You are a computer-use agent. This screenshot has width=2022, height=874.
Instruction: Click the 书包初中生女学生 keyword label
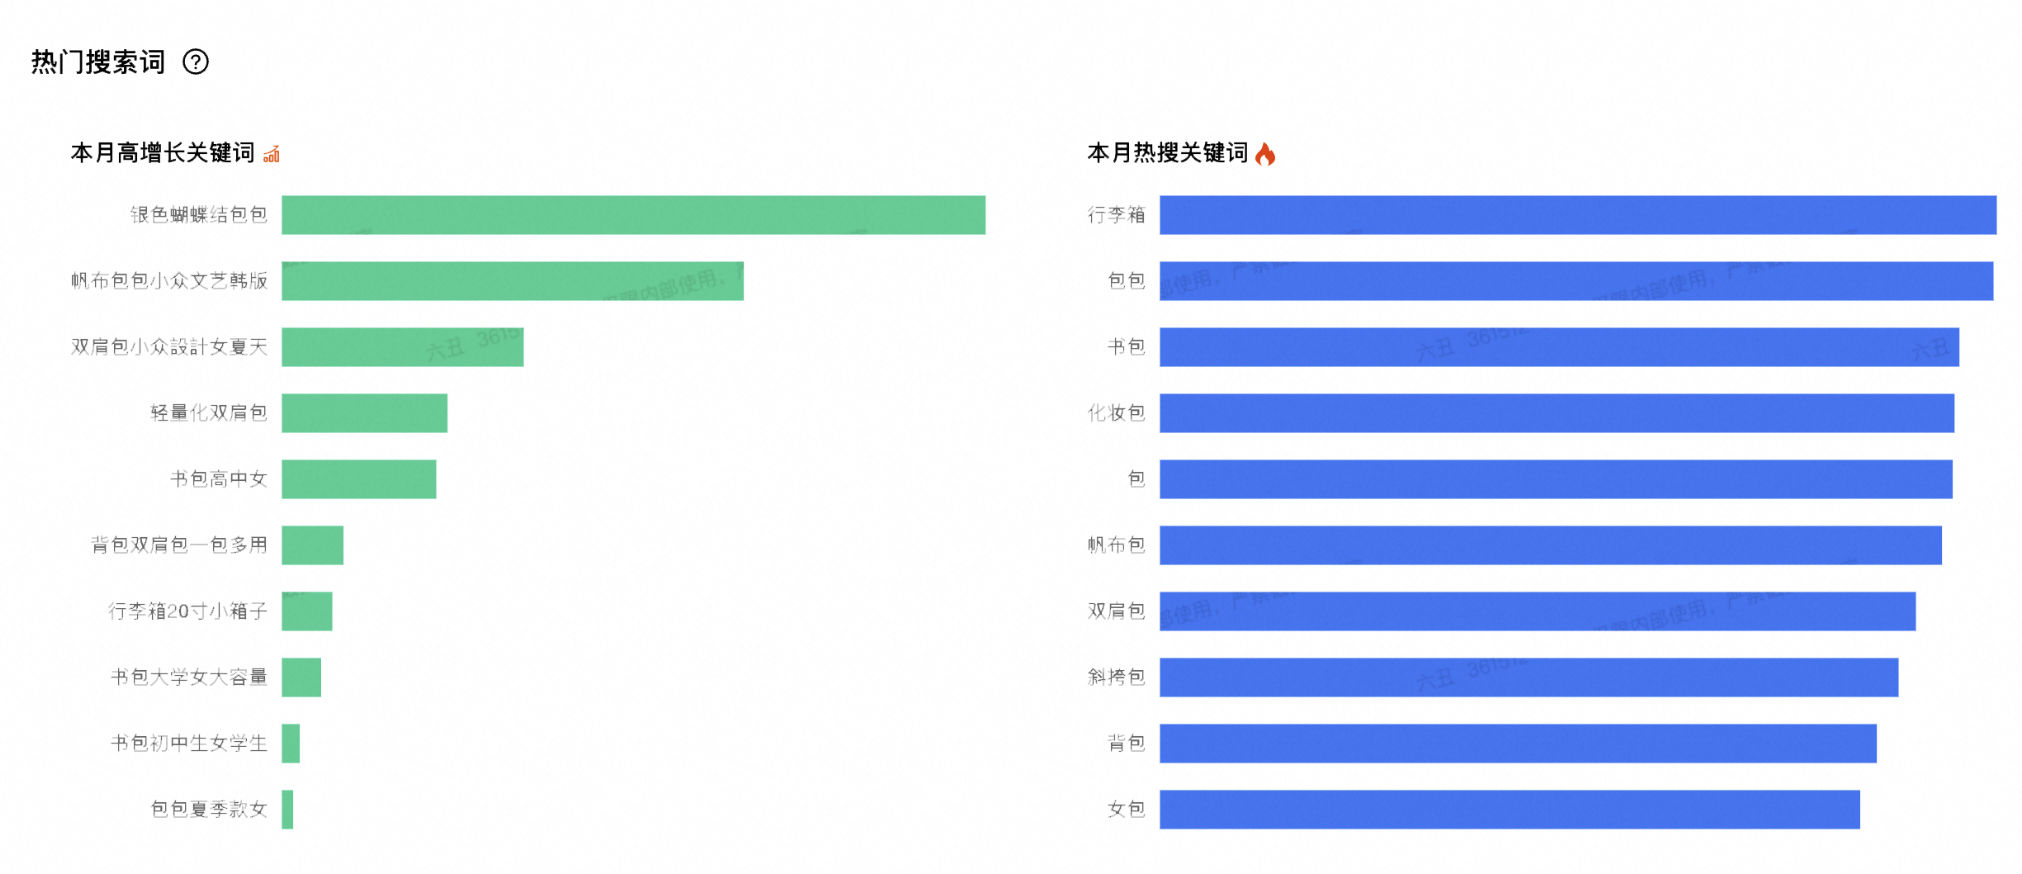pyautogui.click(x=189, y=743)
